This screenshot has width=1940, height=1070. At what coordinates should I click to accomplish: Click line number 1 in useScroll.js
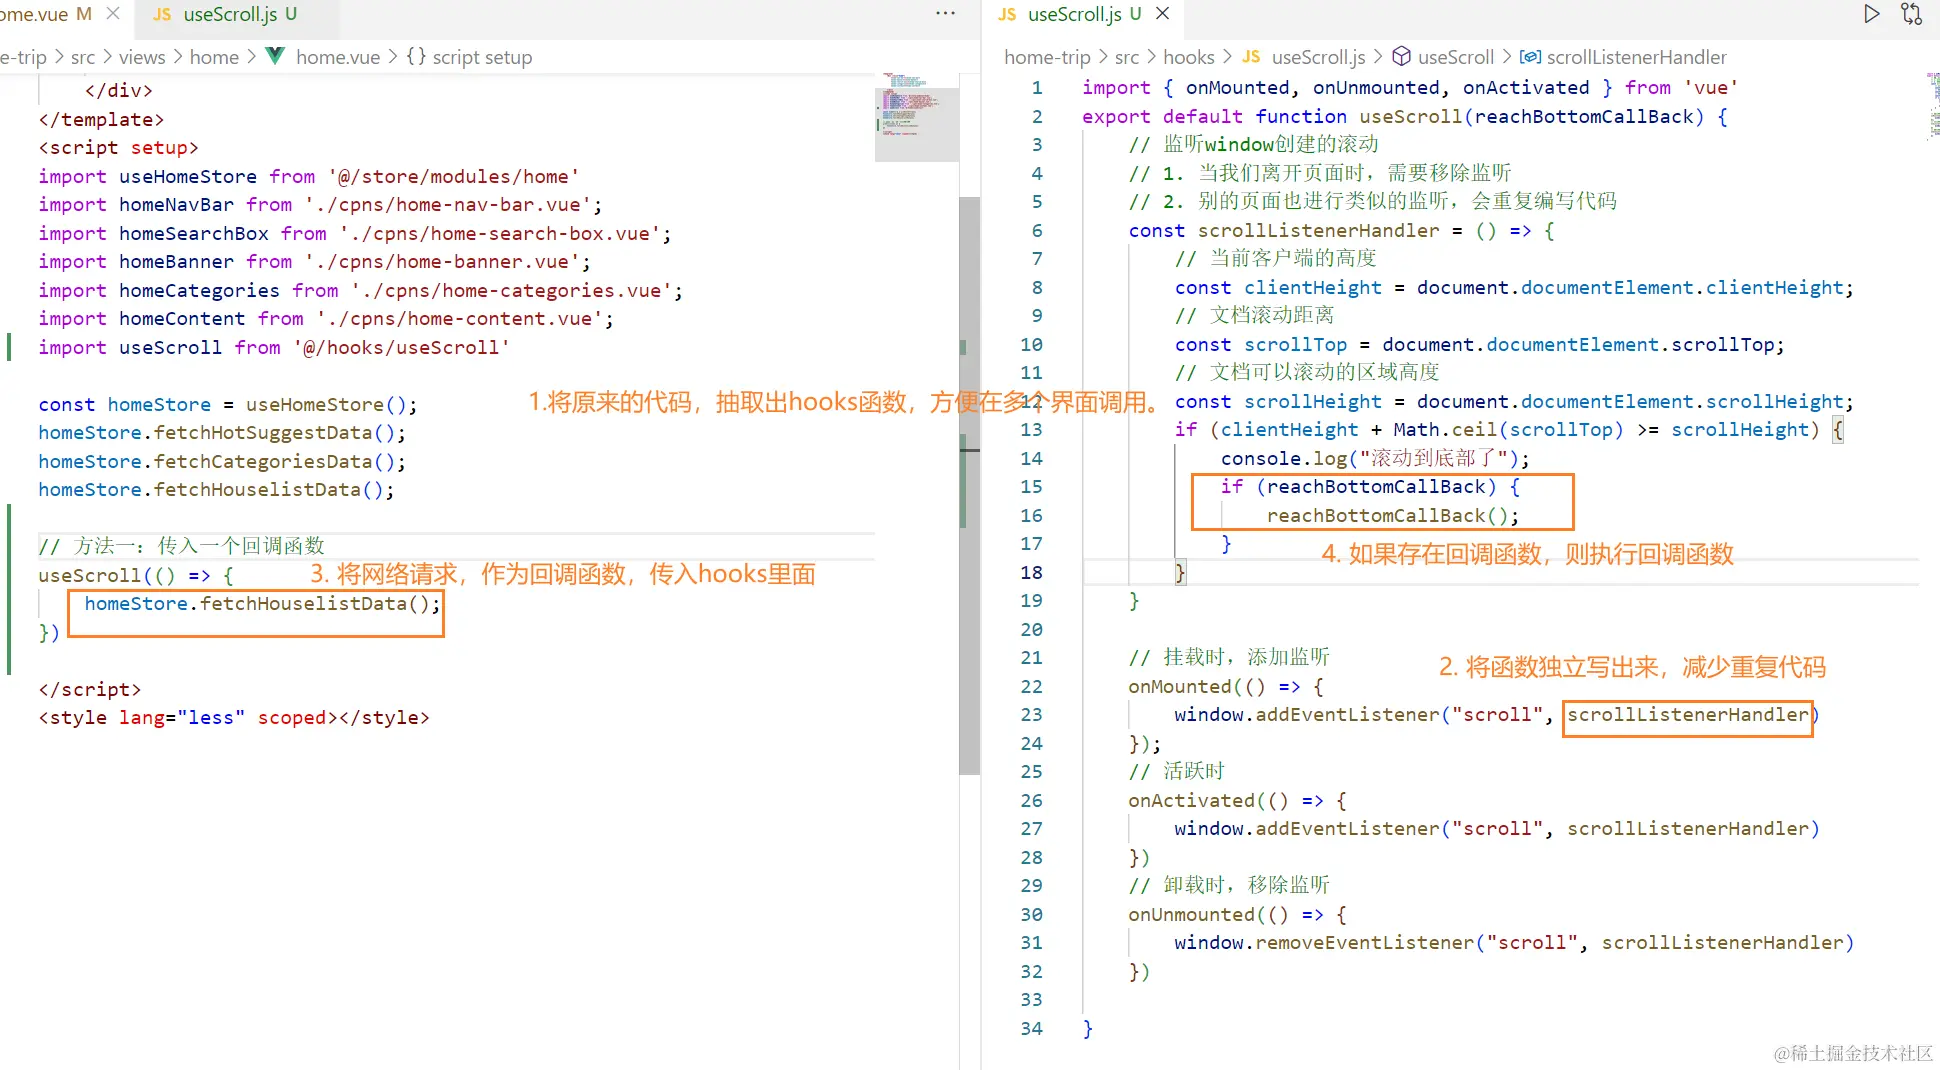(x=1037, y=87)
